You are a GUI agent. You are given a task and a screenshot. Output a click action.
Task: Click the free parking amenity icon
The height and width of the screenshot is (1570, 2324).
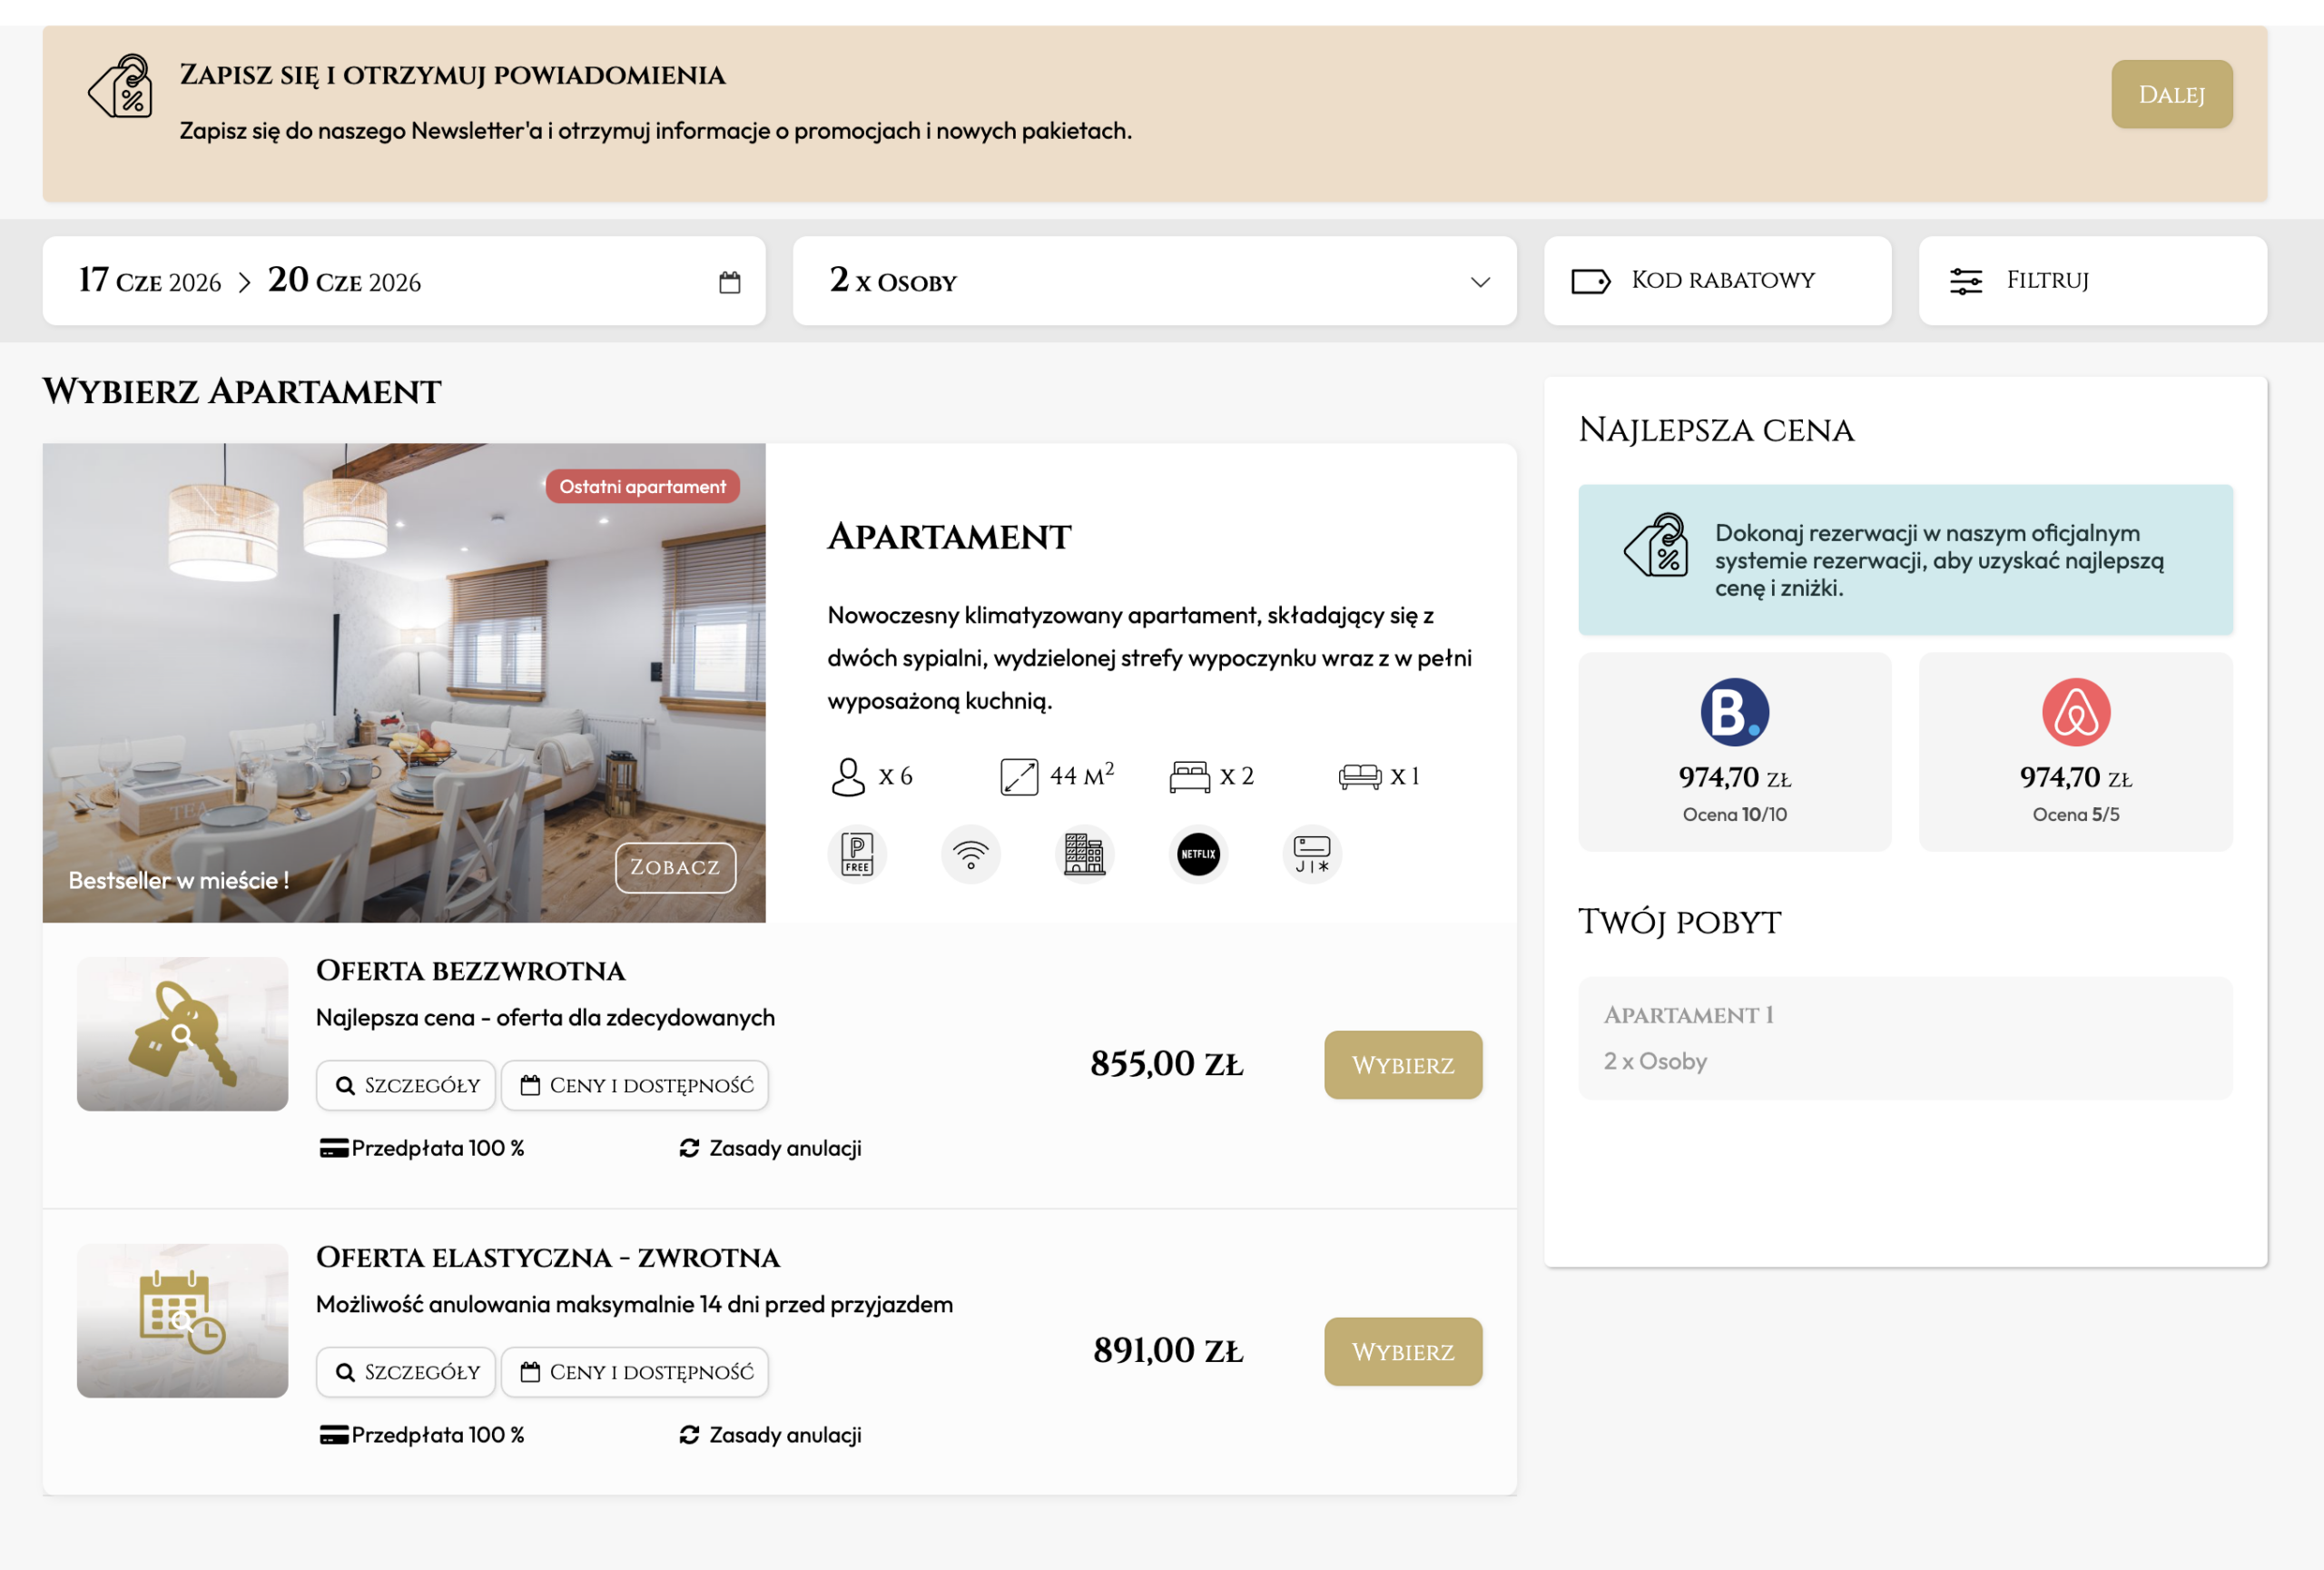[857, 854]
